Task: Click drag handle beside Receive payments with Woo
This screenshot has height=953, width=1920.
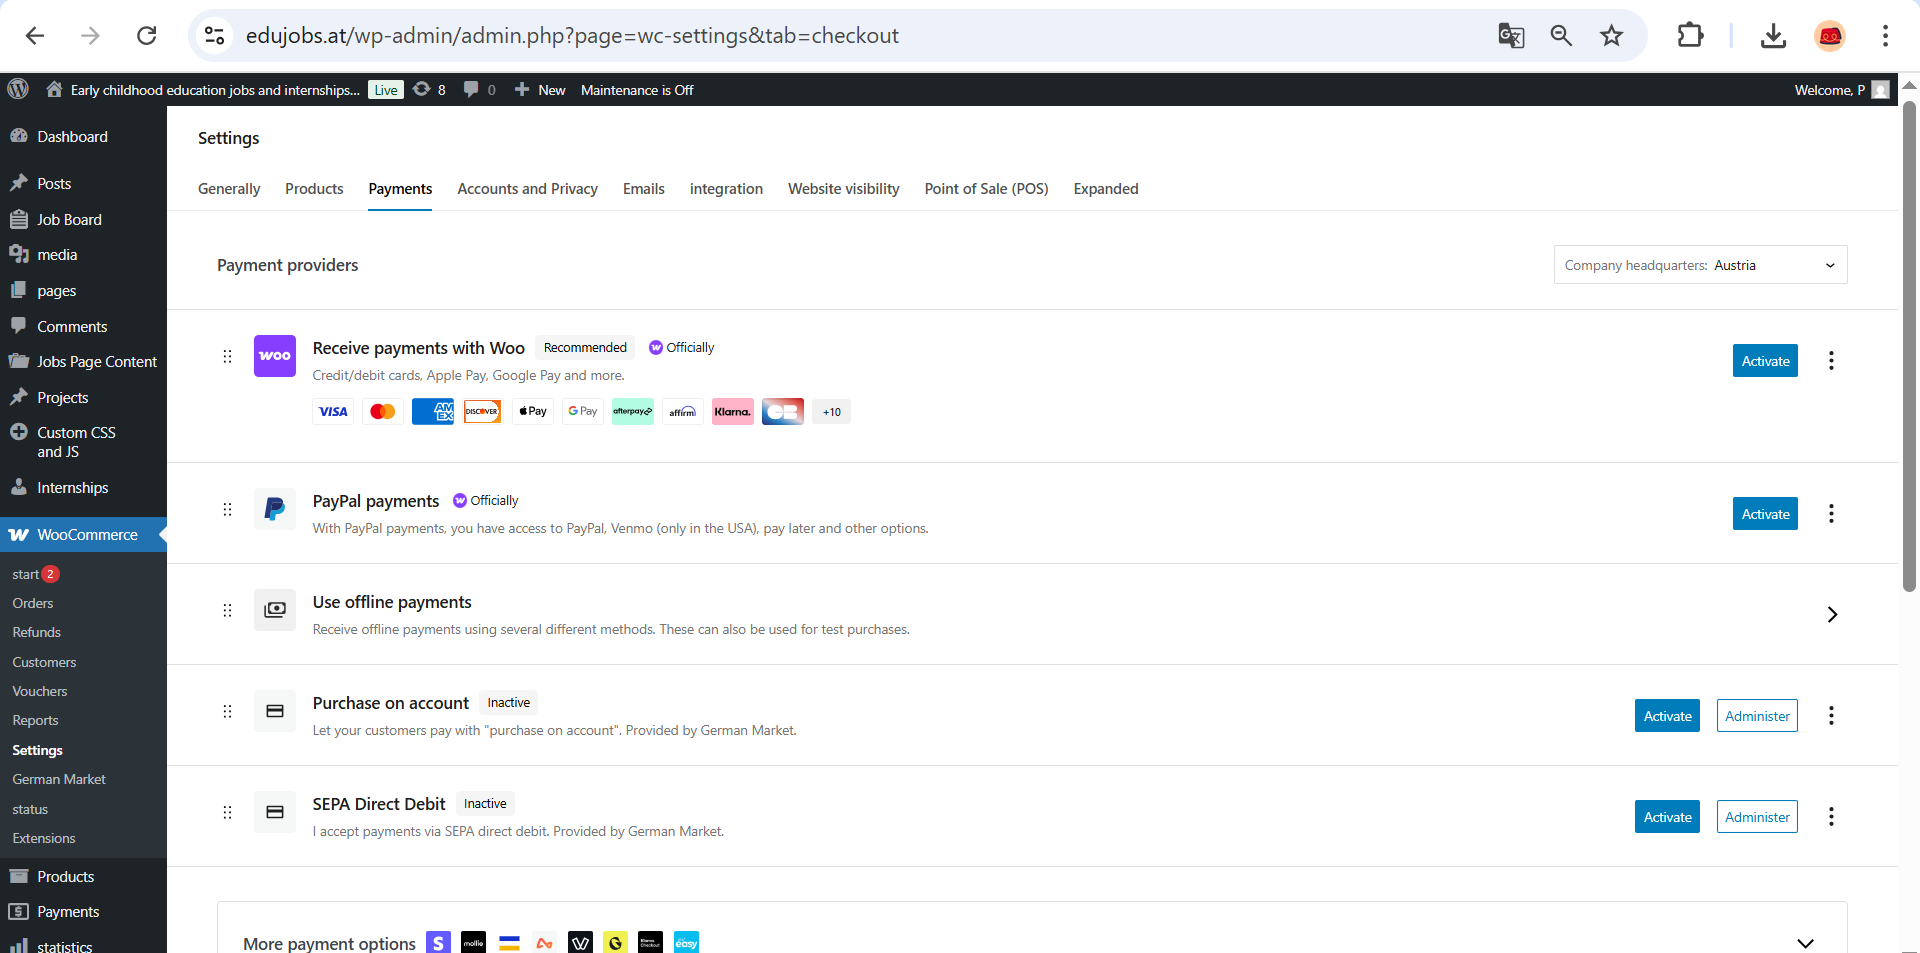Action: tap(227, 357)
